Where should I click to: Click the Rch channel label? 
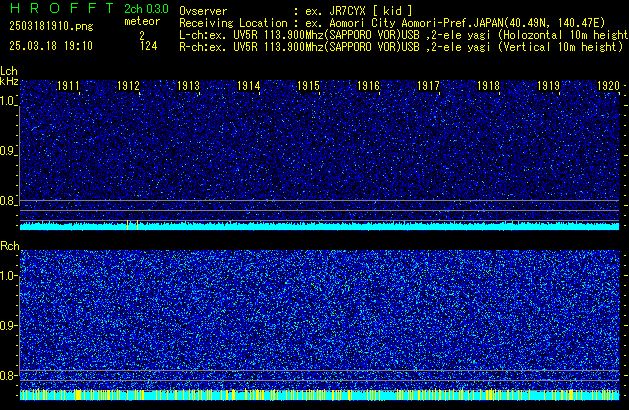click(x=10, y=246)
